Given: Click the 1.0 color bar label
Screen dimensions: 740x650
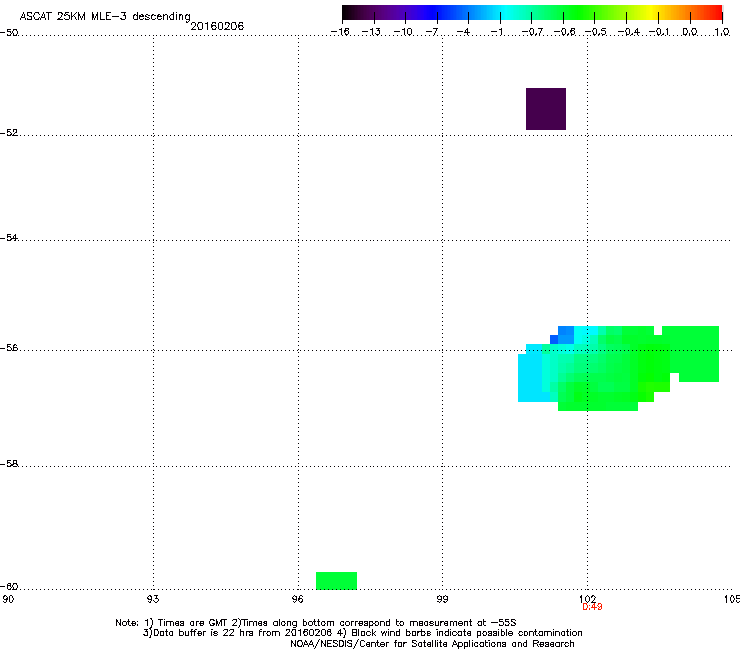Looking at the screenshot, I should tap(722, 32).
